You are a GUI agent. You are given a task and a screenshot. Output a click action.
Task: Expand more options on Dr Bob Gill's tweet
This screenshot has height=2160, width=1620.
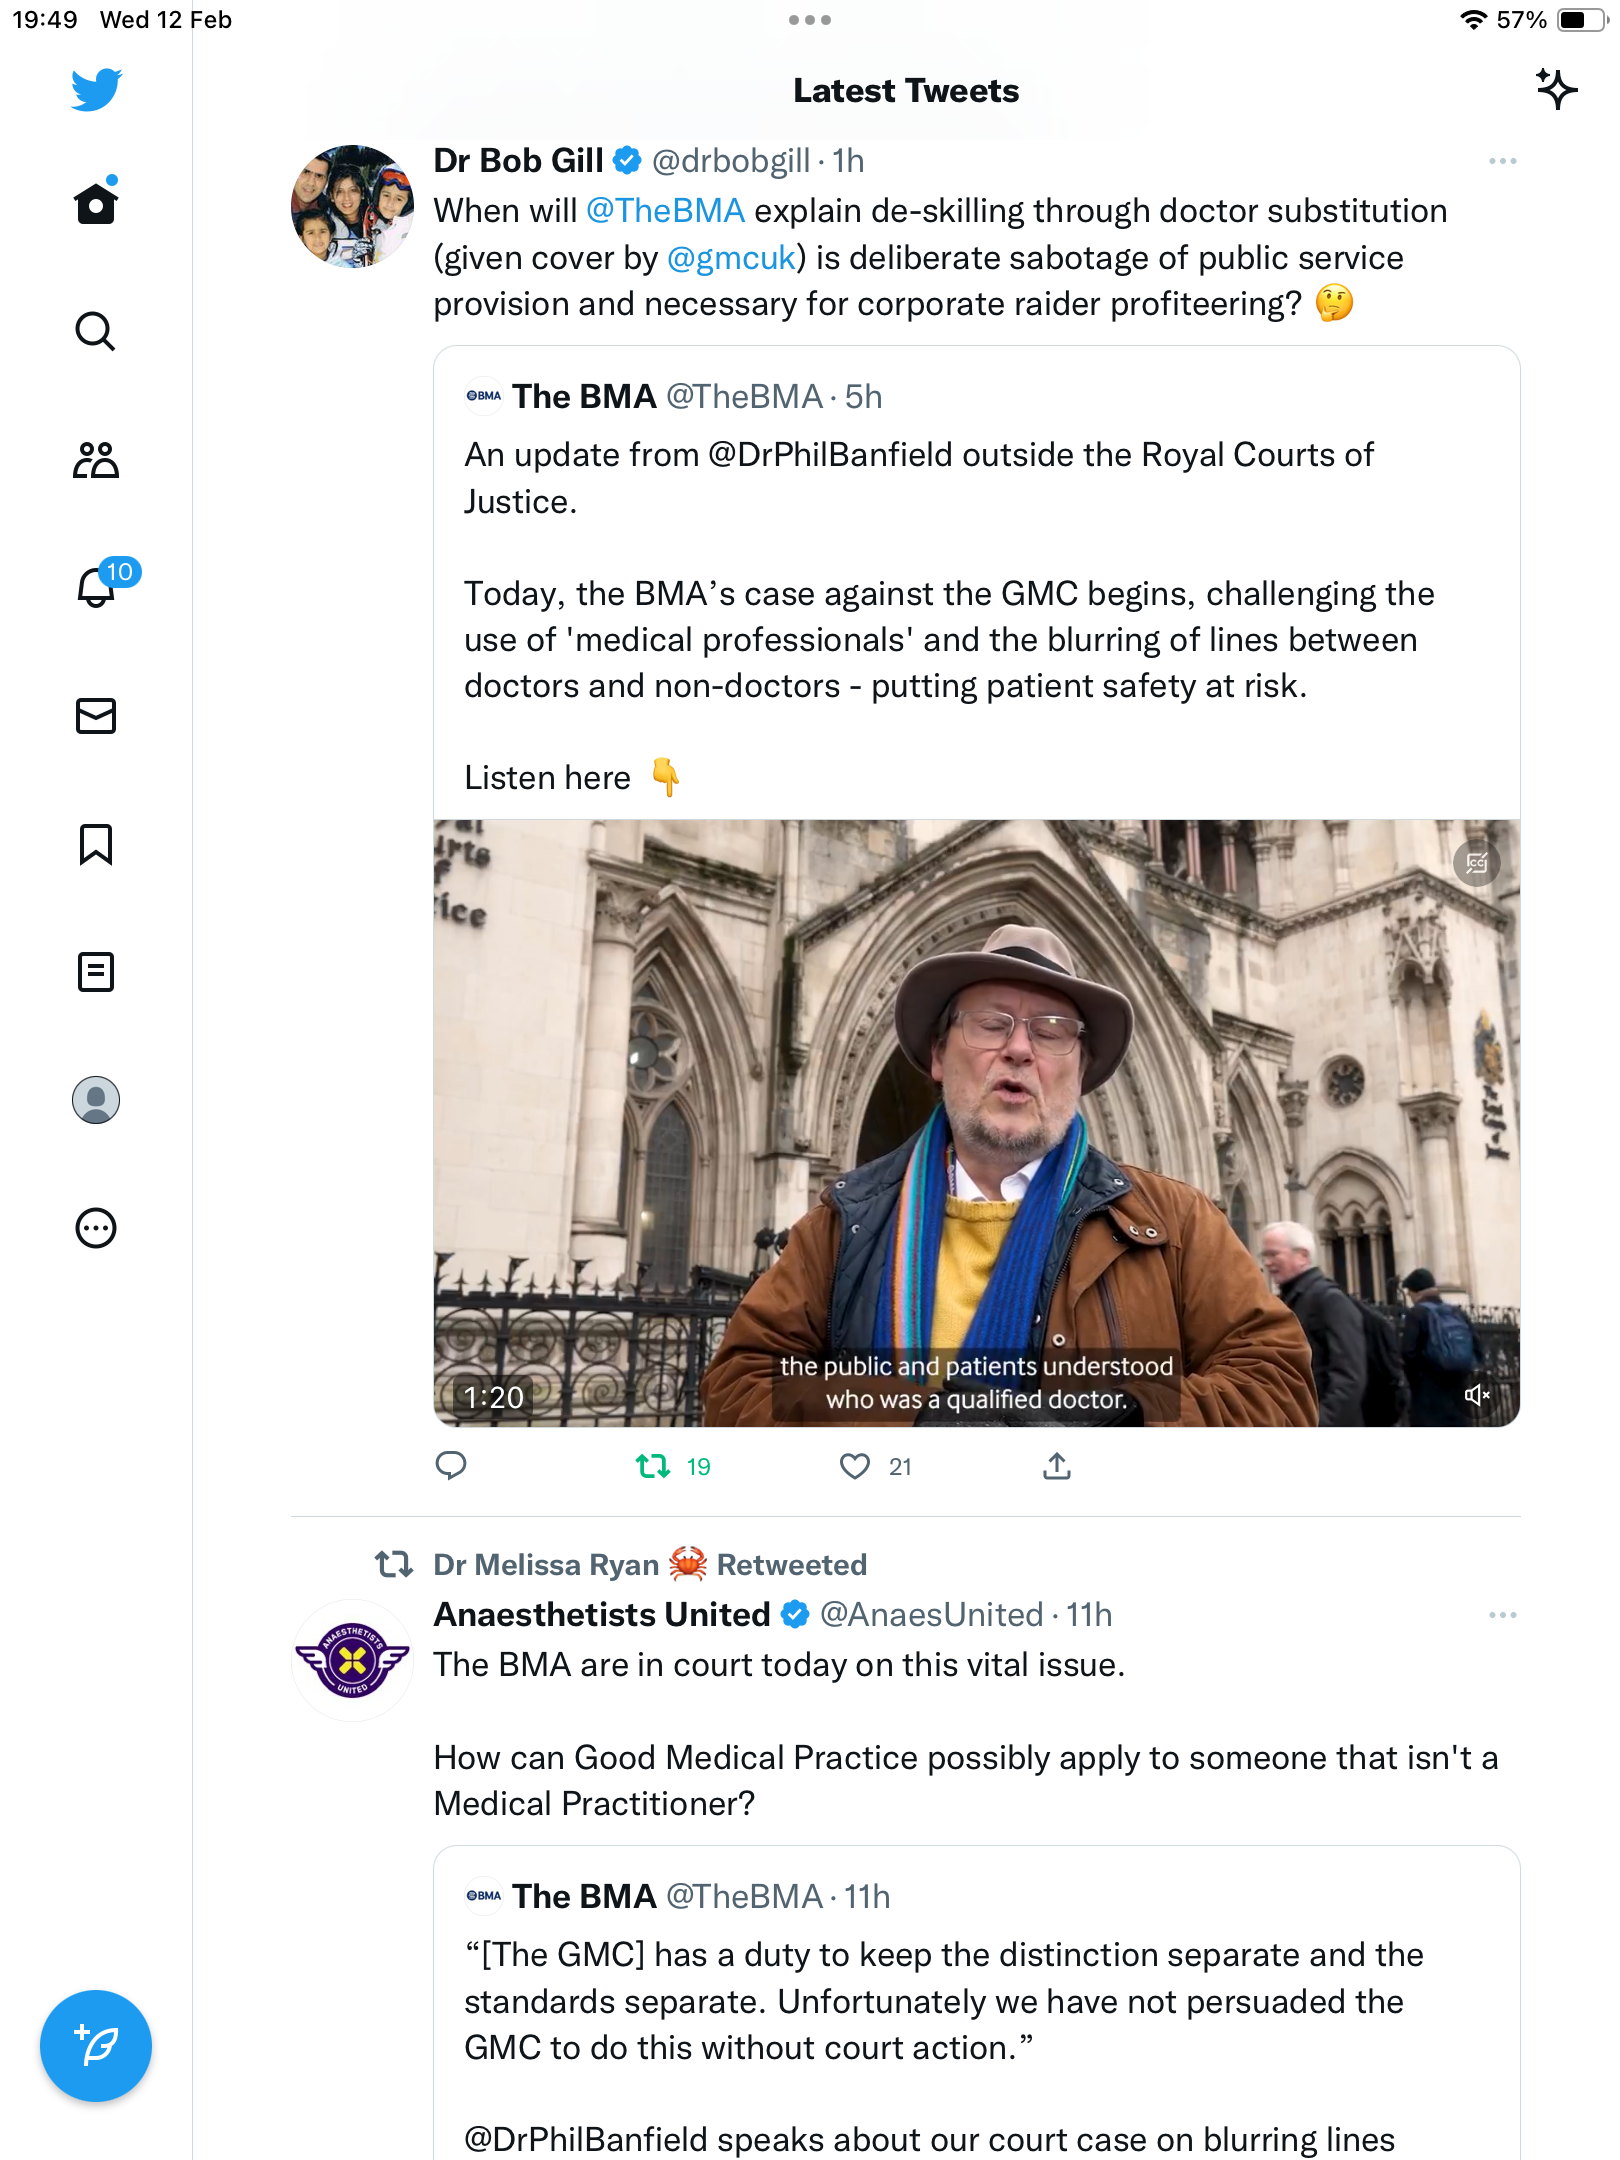pos(1502,161)
